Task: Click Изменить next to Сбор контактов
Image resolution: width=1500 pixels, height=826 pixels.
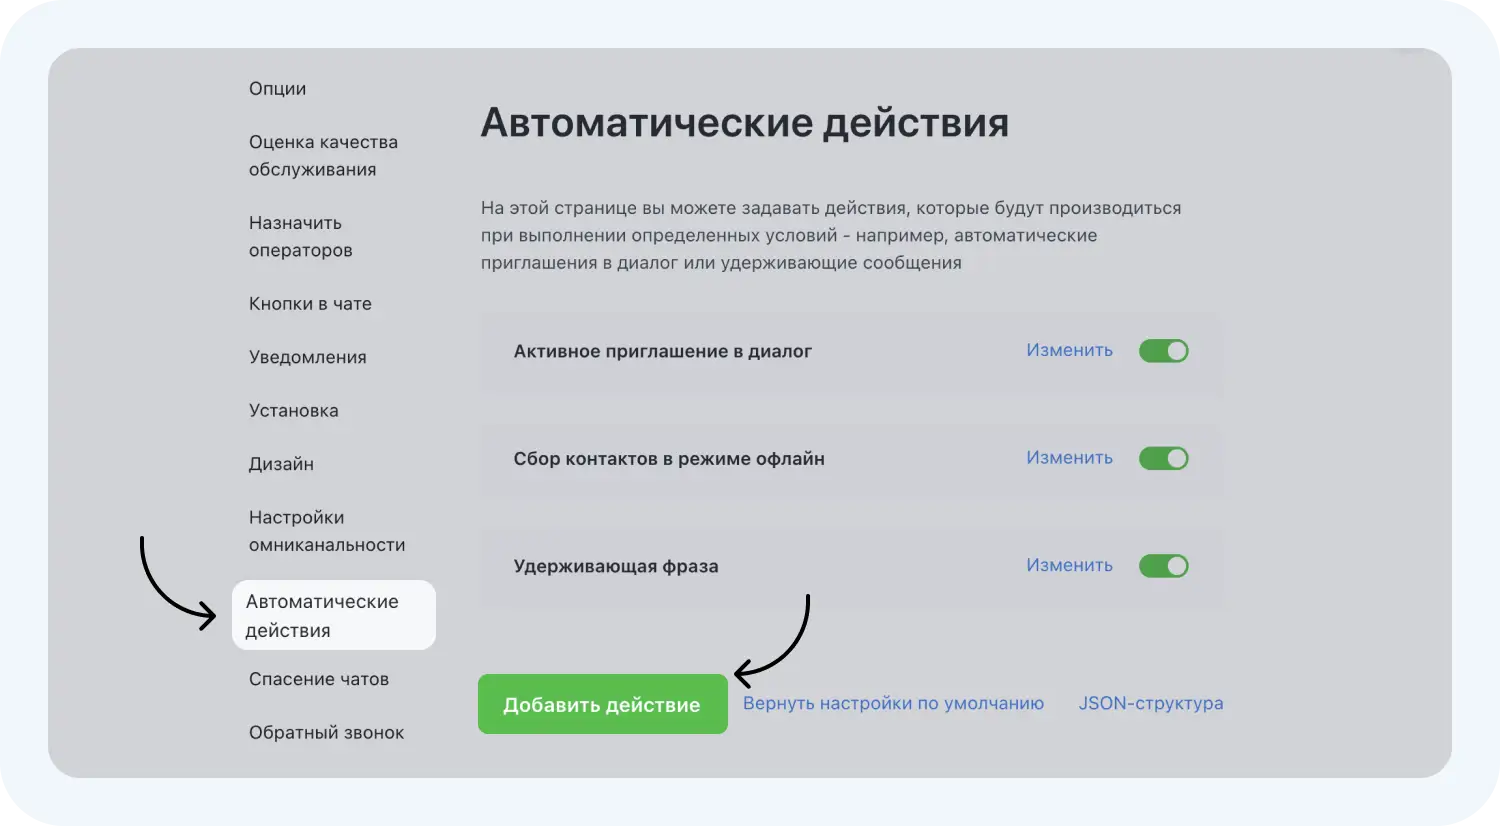Action: (1068, 457)
